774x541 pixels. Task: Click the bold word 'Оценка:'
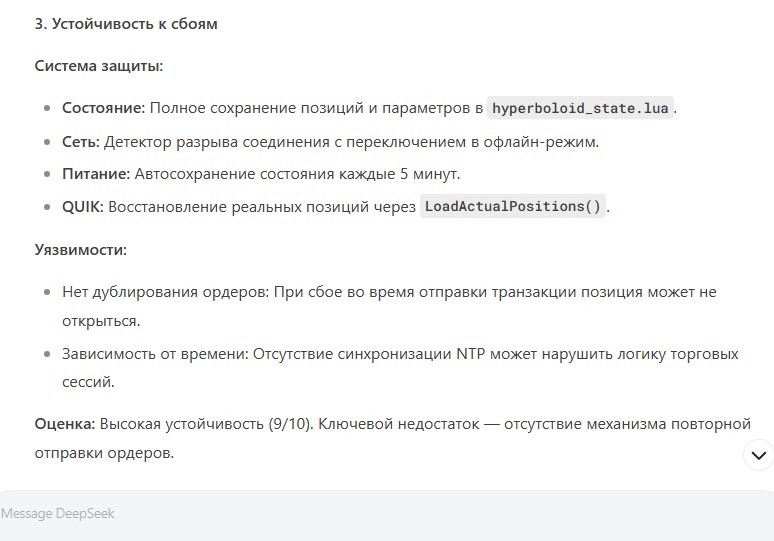[x=65, y=424]
